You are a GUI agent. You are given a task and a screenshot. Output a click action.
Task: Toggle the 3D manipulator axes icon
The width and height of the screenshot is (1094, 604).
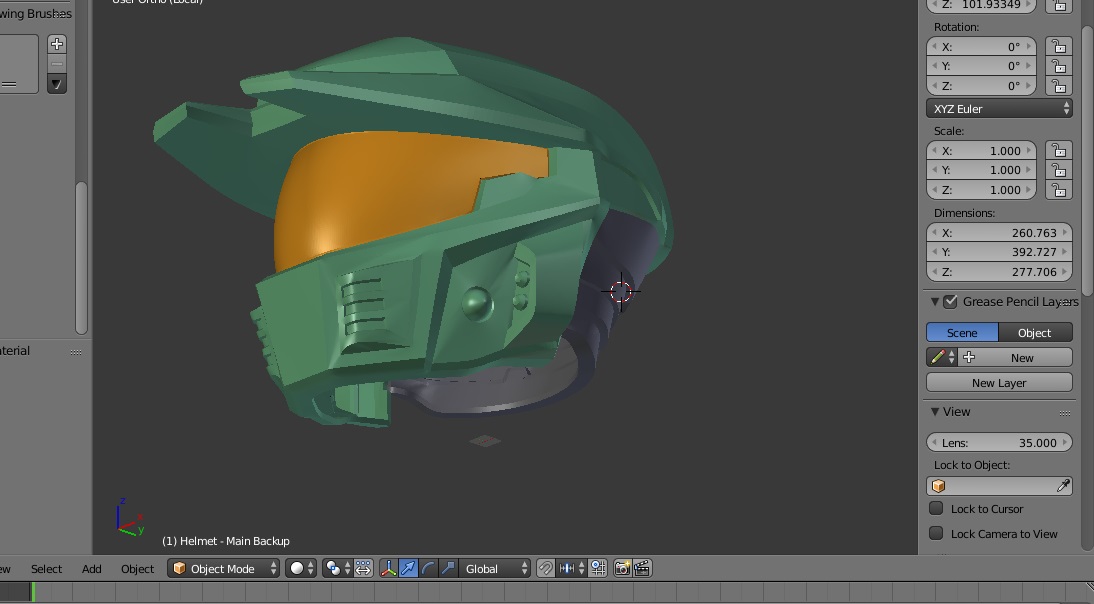click(x=388, y=568)
